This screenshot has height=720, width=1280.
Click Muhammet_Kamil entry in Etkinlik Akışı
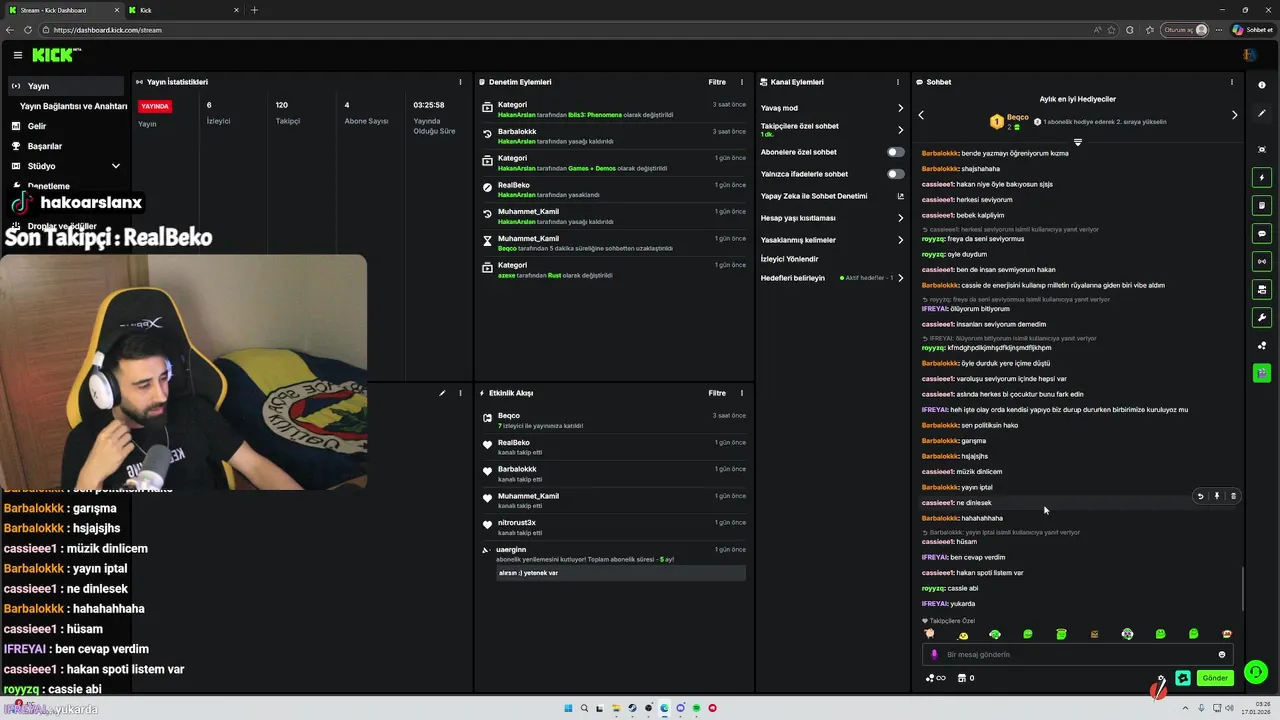pos(614,501)
